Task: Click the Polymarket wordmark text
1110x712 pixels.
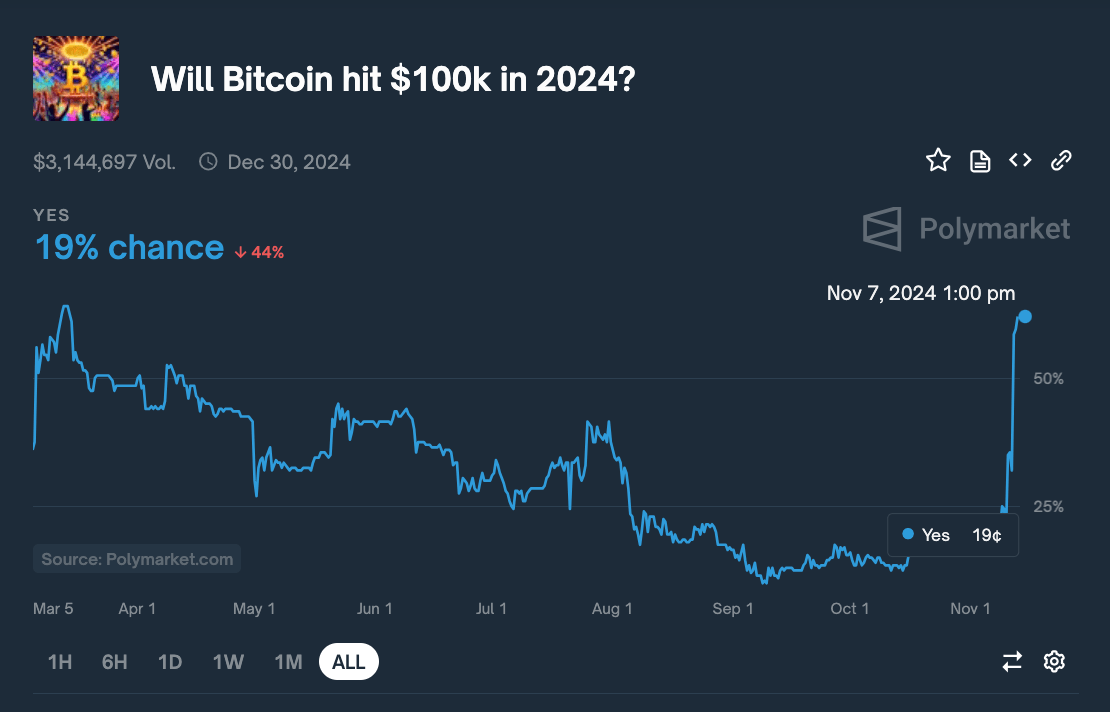Action: coord(994,229)
